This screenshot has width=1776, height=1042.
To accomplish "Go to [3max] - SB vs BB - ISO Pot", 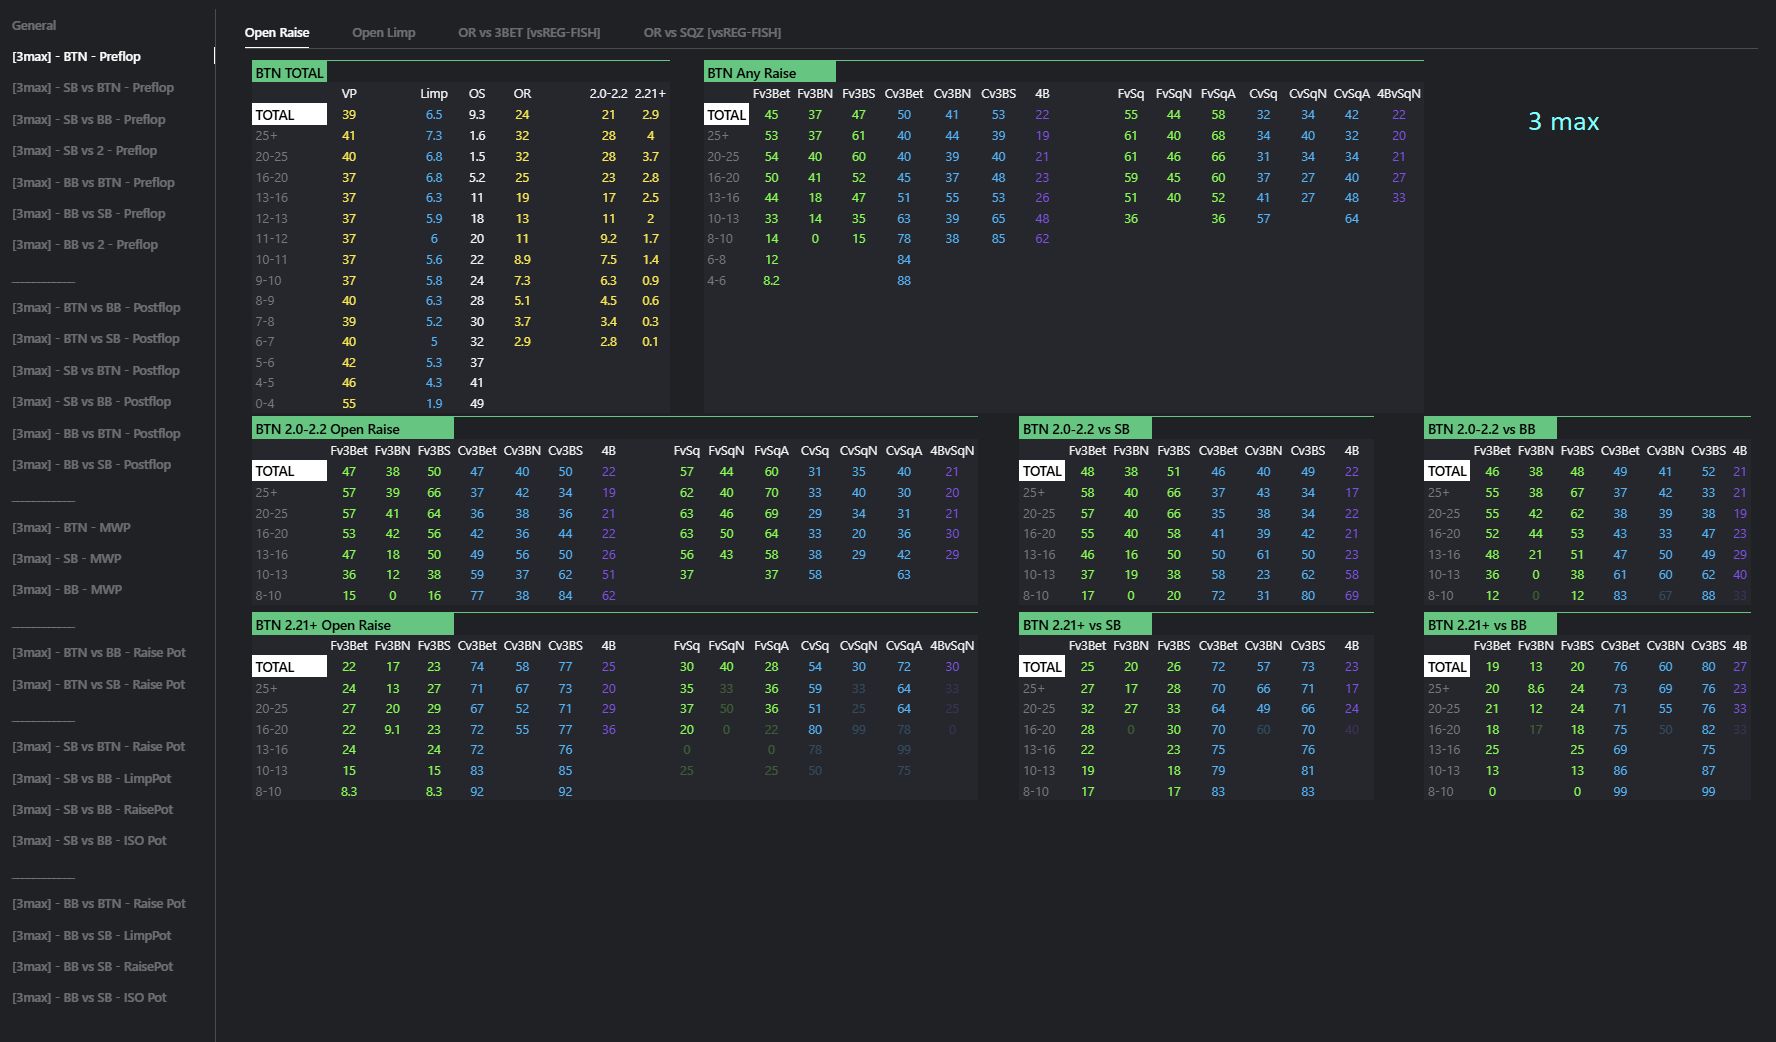I will click(90, 841).
